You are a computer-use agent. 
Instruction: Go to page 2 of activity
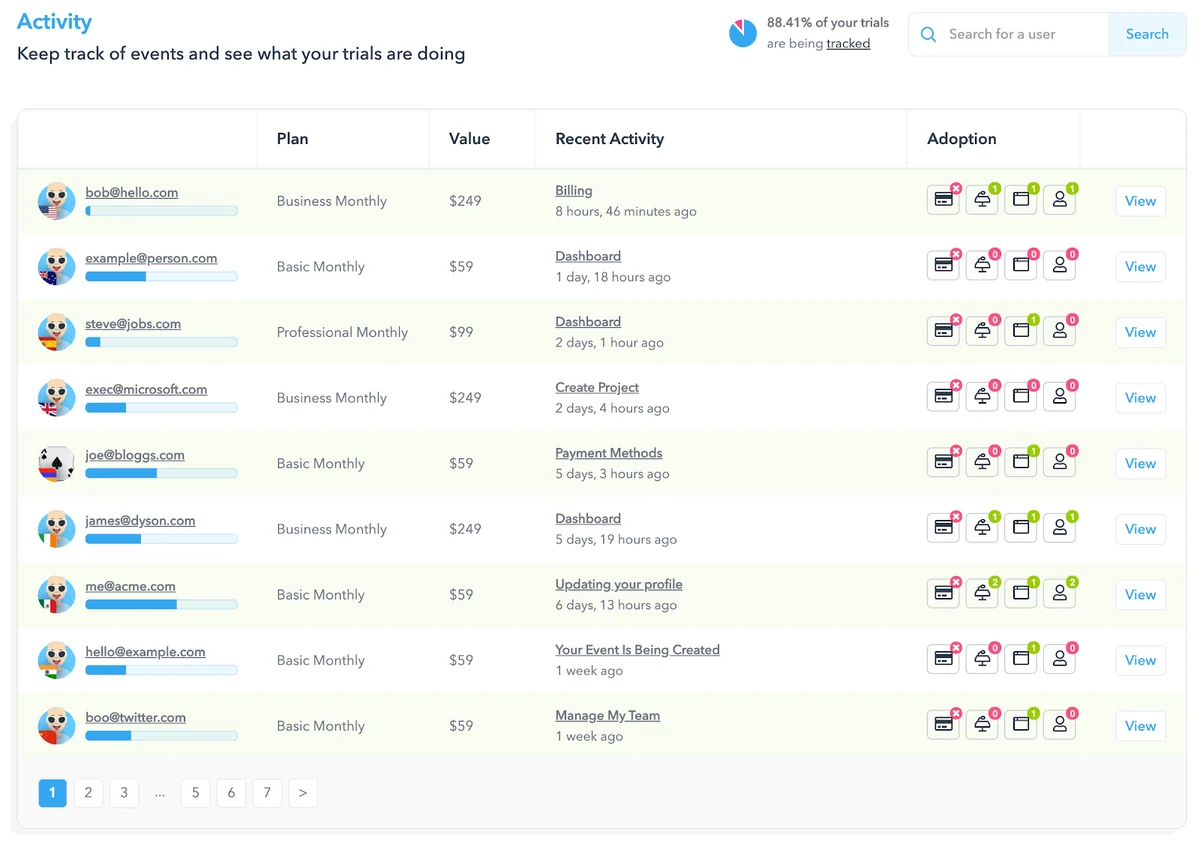[x=88, y=793]
